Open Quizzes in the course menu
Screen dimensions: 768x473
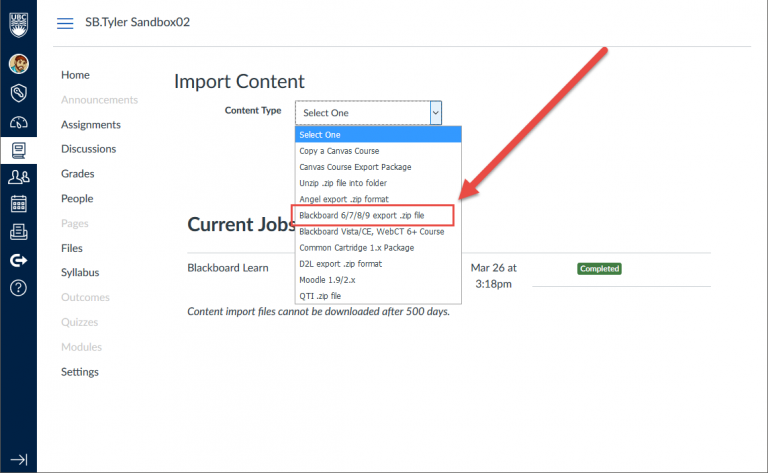(x=79, y=322)
